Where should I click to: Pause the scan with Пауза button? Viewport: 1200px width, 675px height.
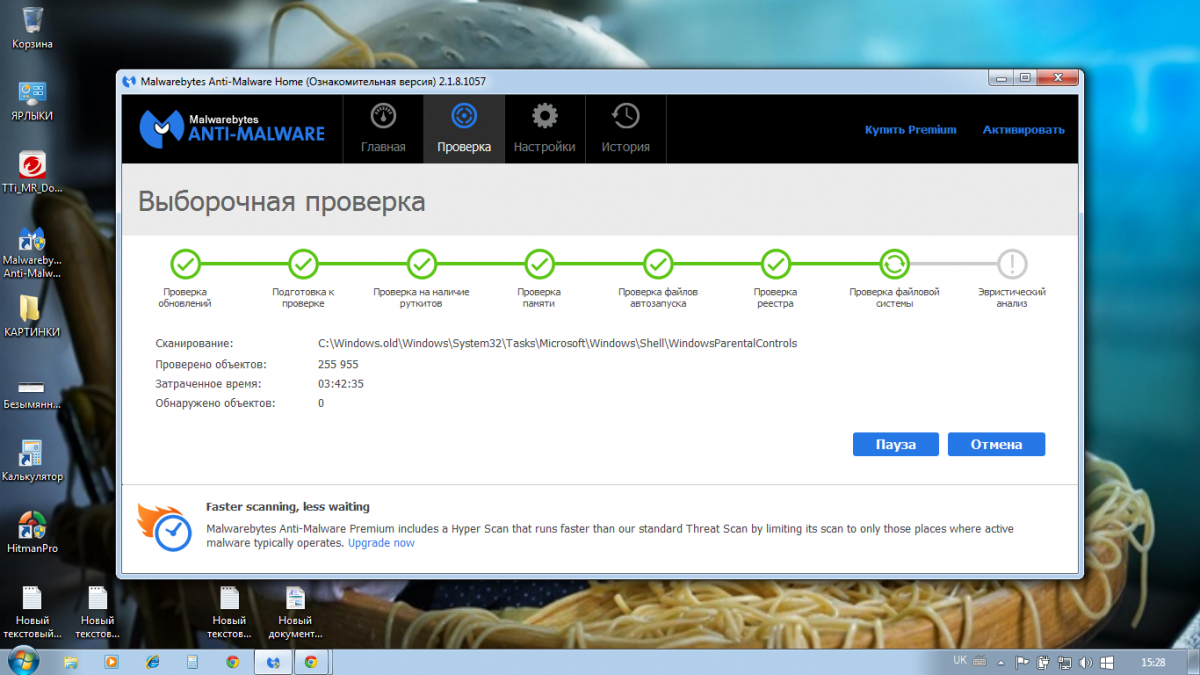[896, 444]
